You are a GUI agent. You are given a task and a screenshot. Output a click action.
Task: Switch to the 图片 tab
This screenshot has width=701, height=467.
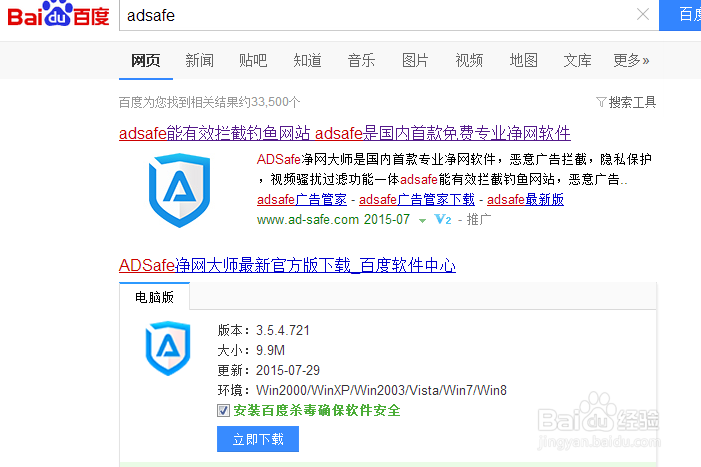(x=415, y=60)
